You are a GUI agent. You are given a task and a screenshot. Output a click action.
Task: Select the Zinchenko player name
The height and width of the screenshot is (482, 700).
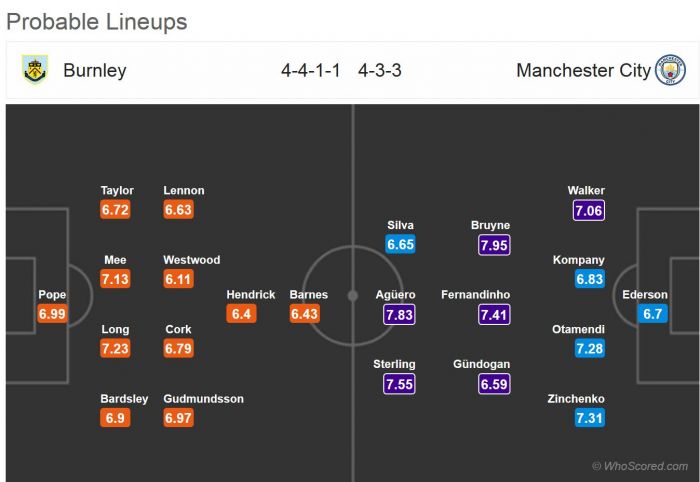[579, 399]
